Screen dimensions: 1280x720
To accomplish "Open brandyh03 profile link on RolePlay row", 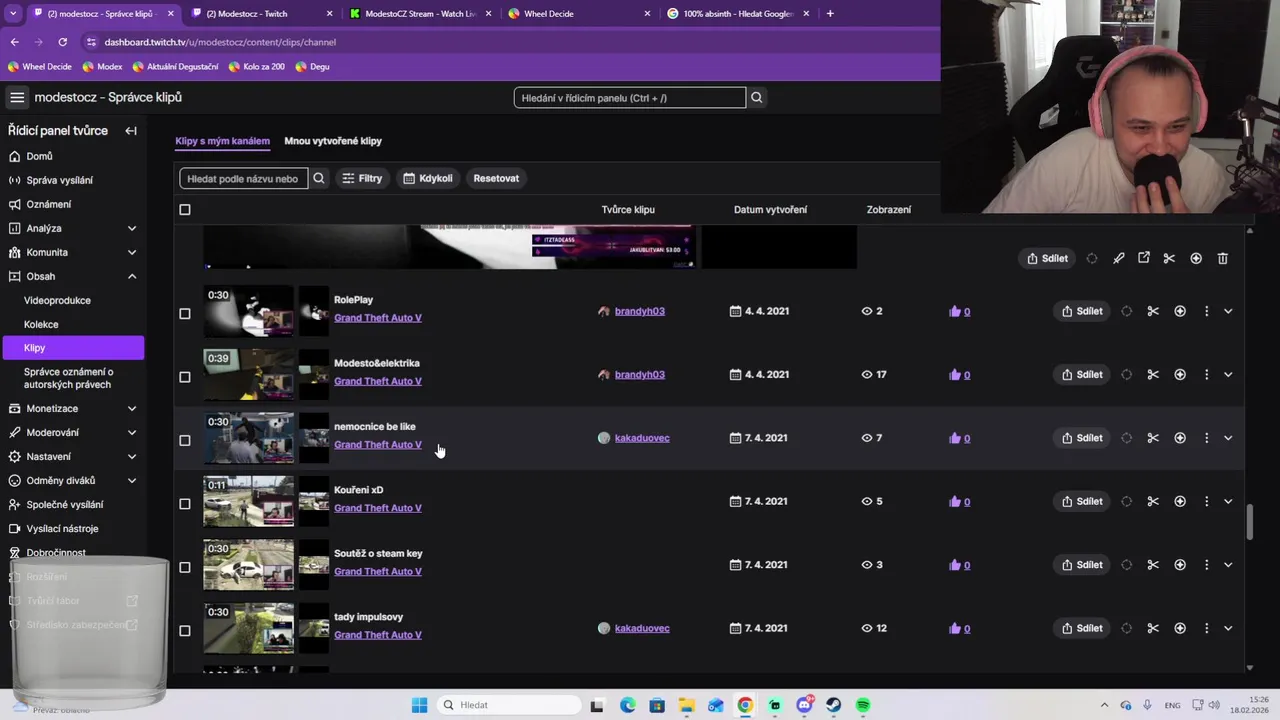I will pos(639,311).
